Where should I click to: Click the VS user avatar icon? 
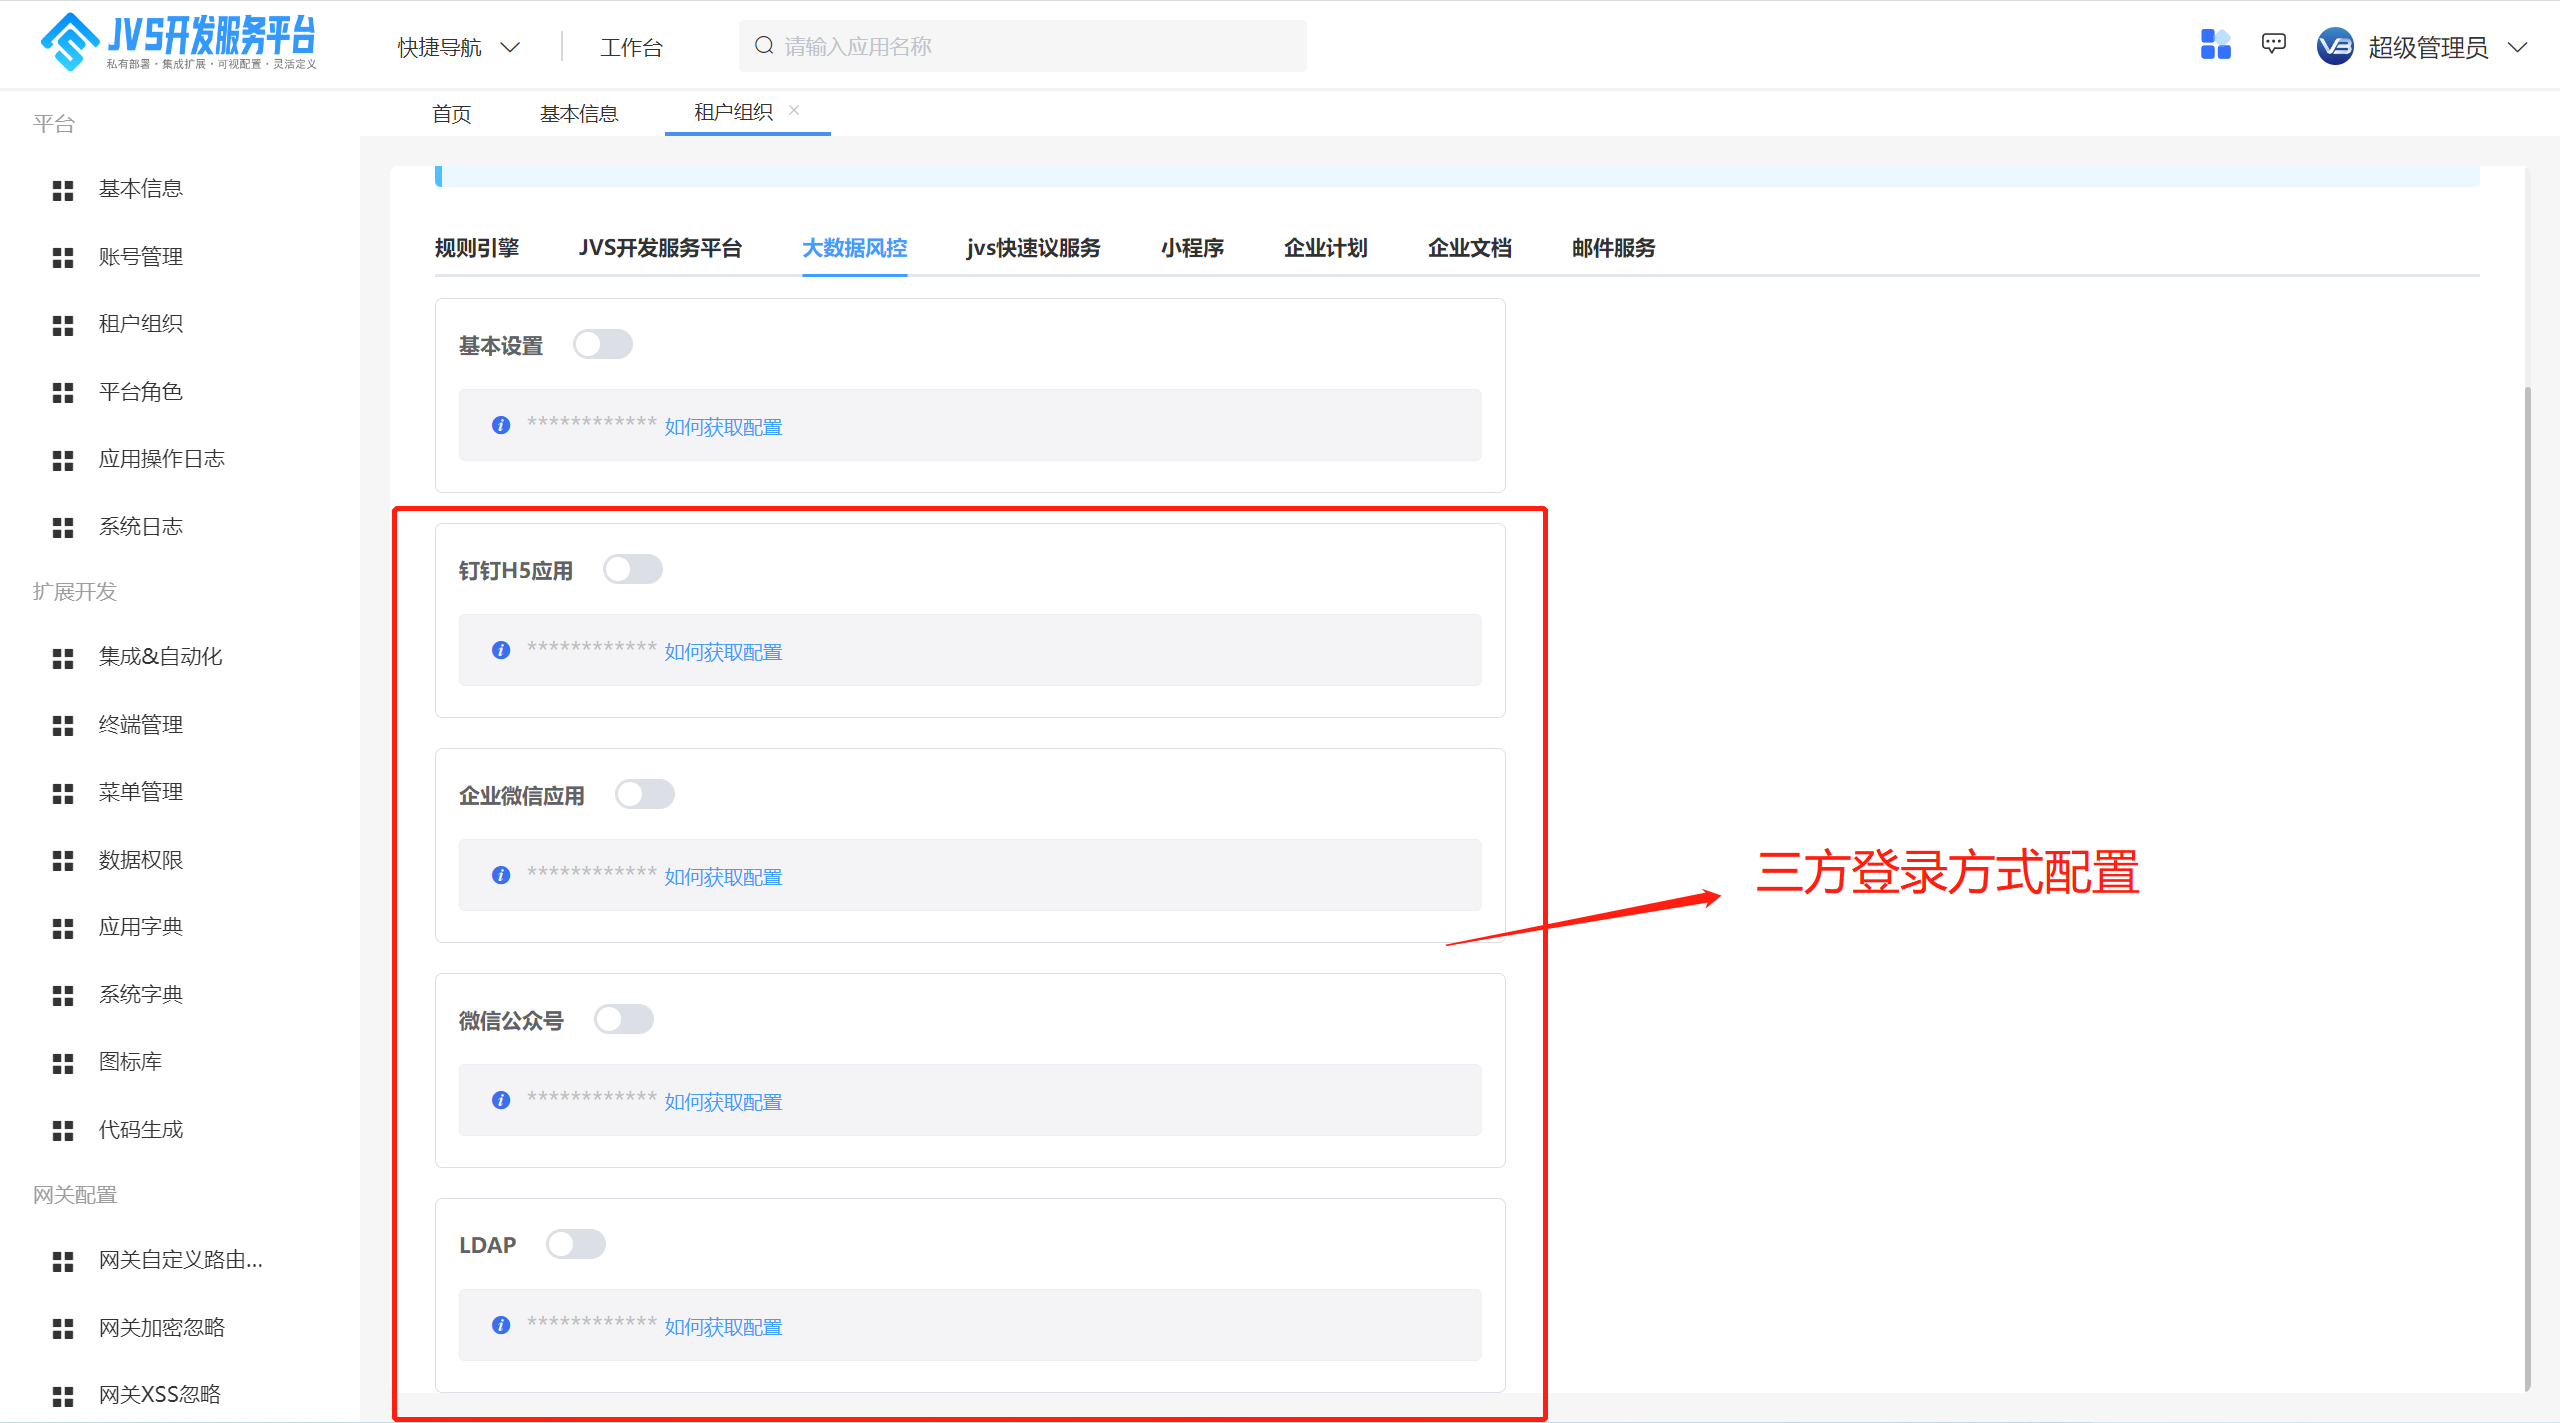[x=2335, y=46]
